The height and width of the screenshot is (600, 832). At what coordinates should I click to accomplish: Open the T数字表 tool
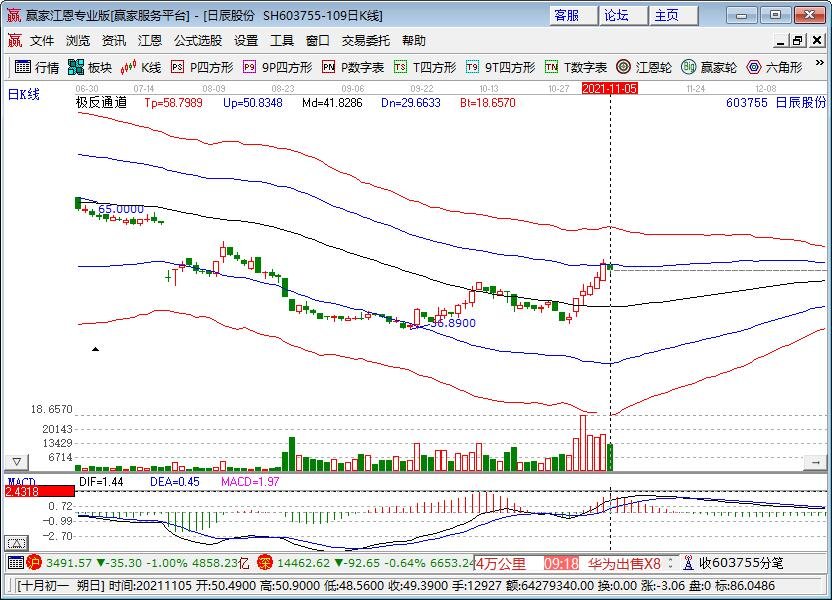click(x=576, y=67)
